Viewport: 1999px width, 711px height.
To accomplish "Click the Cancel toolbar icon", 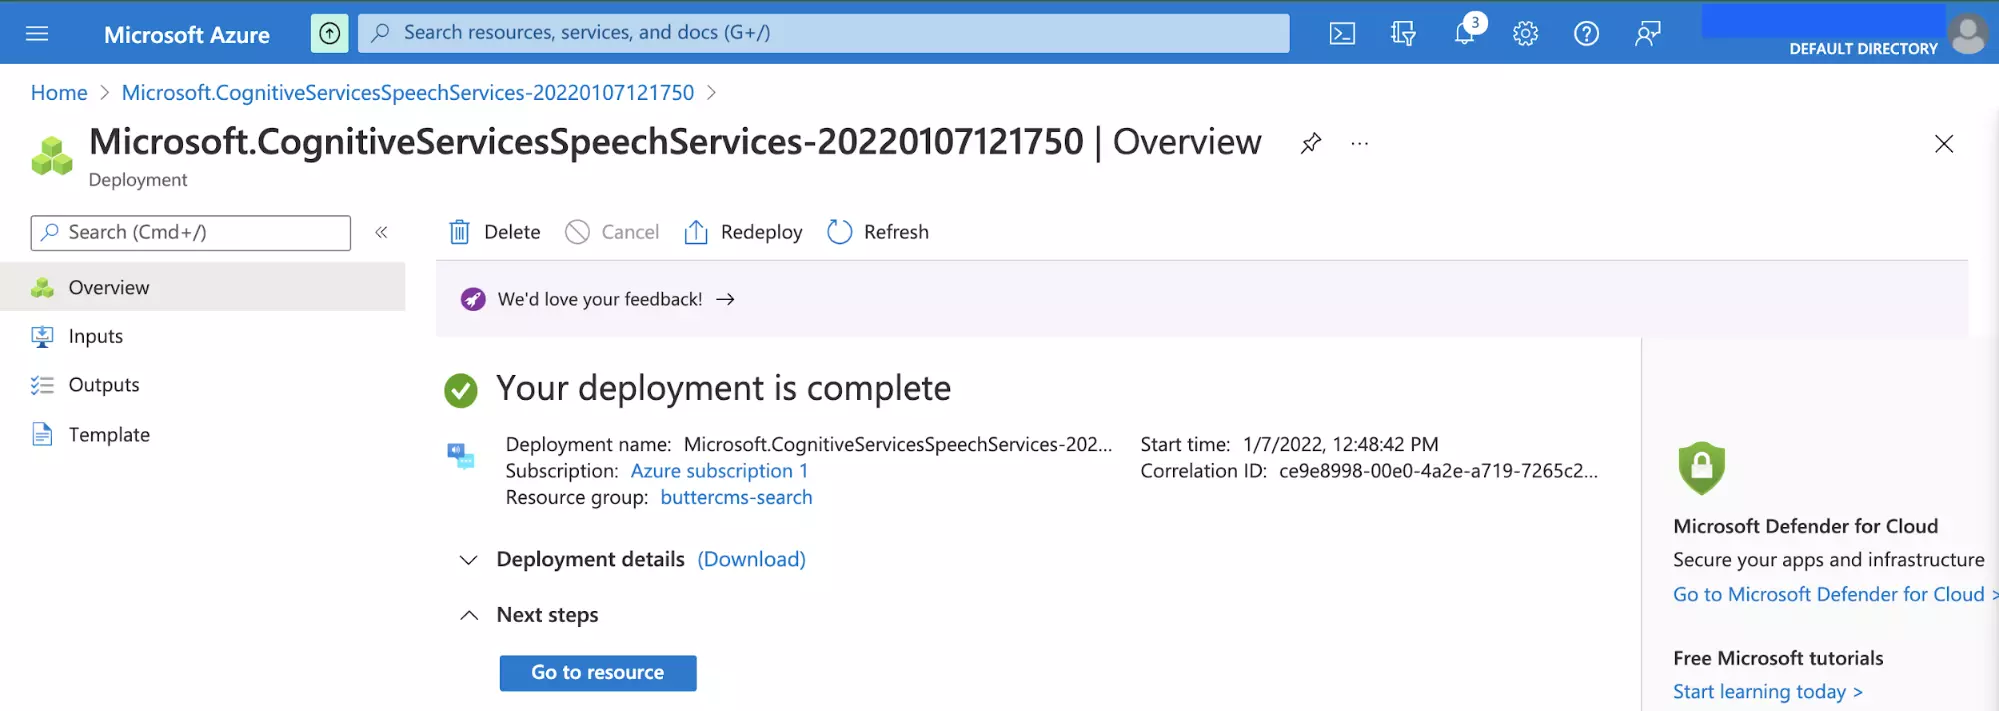I will 577,232.
